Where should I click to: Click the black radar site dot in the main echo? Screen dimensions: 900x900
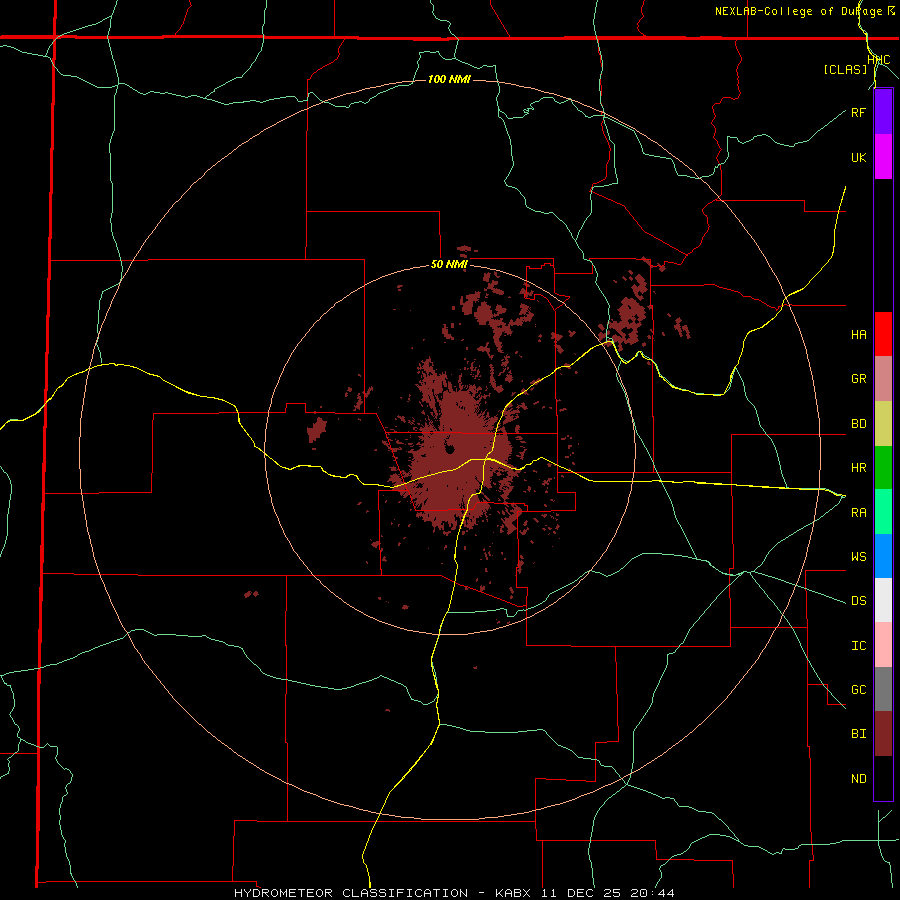tap(450, 449)
